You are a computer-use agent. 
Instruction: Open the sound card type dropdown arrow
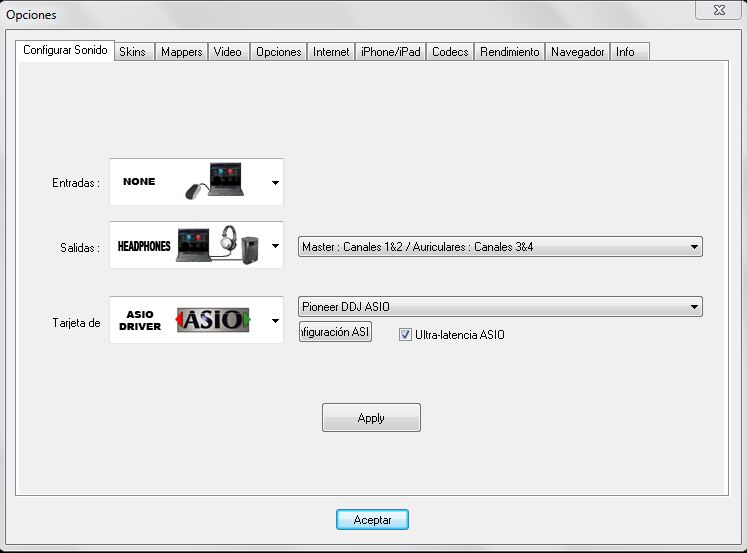pyautogui.click(x=275, y=321)
